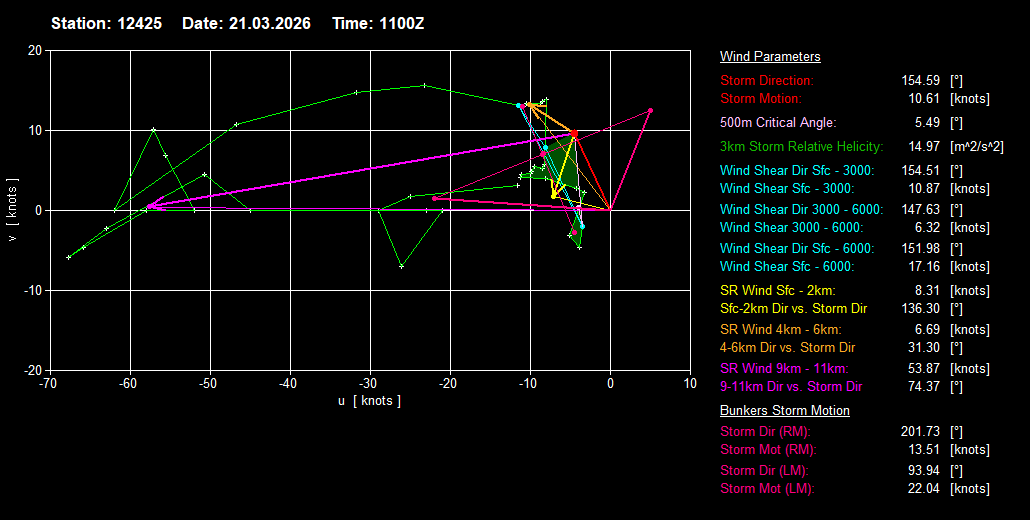Click the Storm Motion value 10.61

[918, 99]
